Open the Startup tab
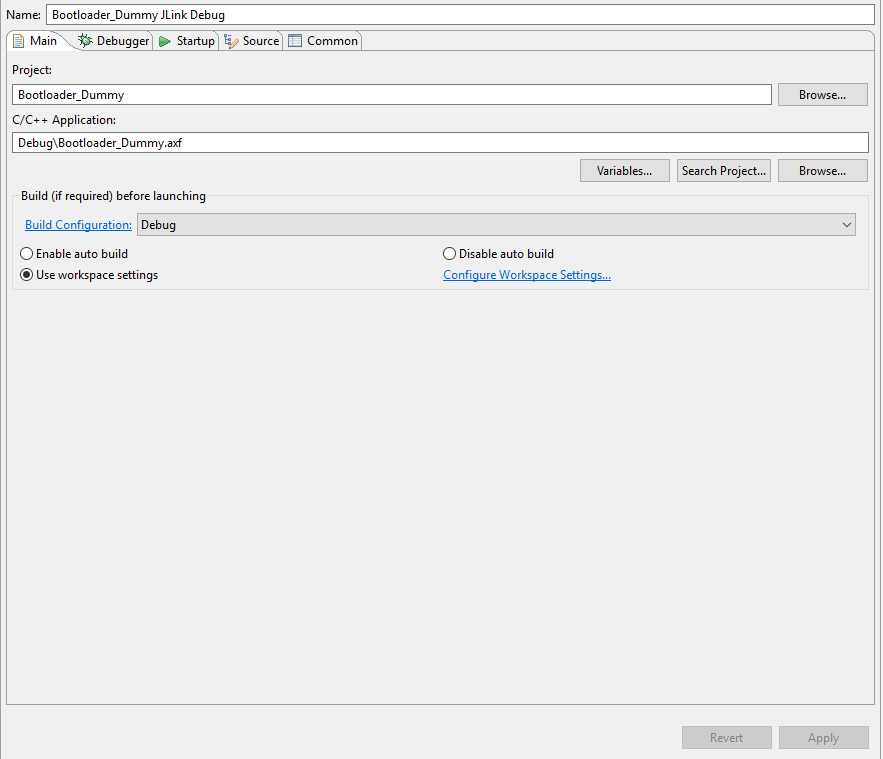The image size is (883, 759). click(187, 41)
